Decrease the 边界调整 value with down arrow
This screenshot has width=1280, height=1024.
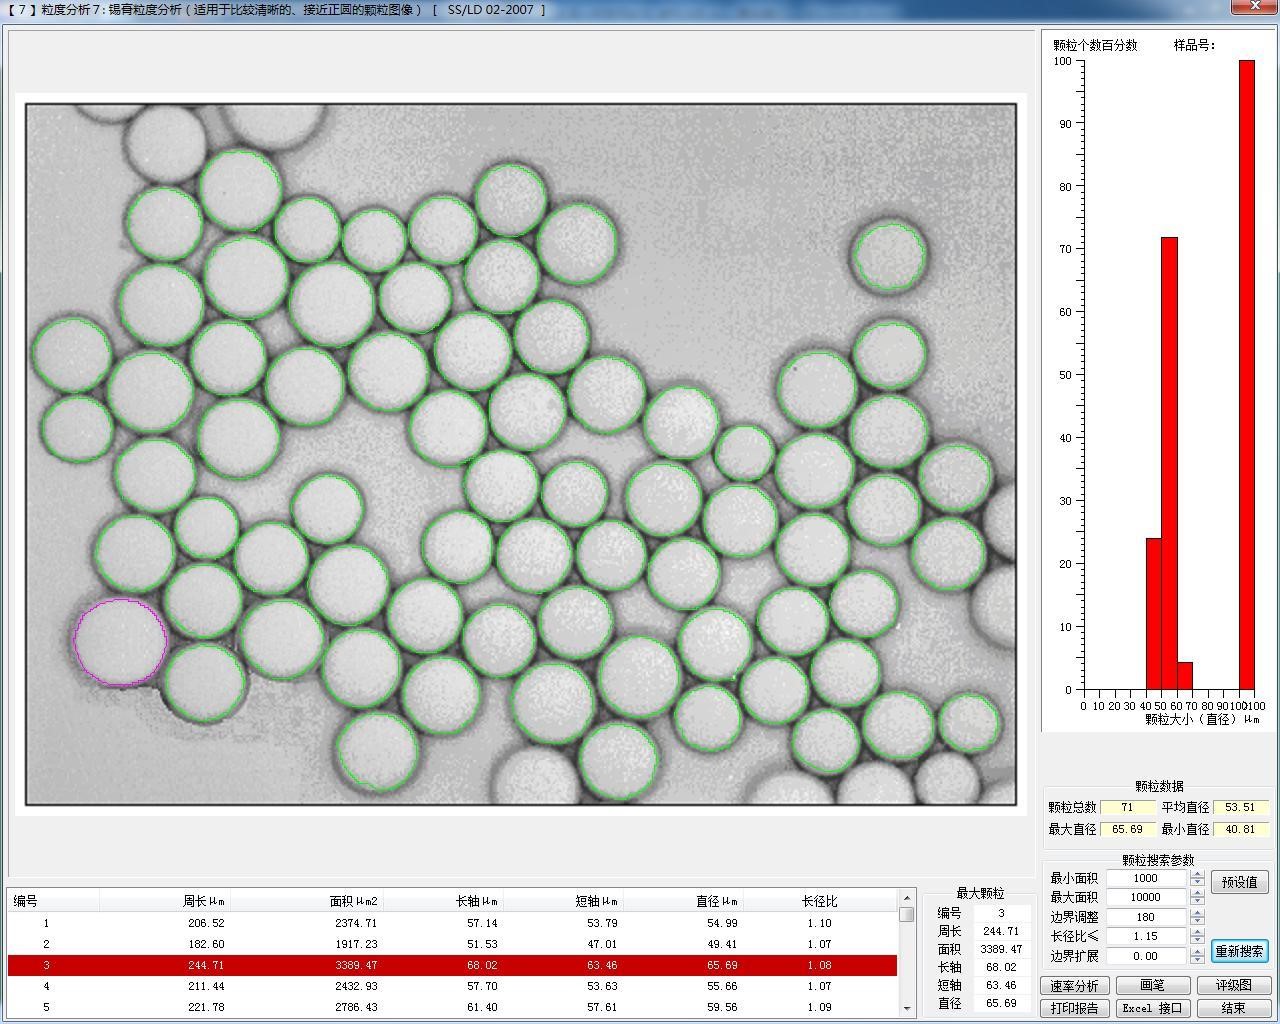(1197, 921)
